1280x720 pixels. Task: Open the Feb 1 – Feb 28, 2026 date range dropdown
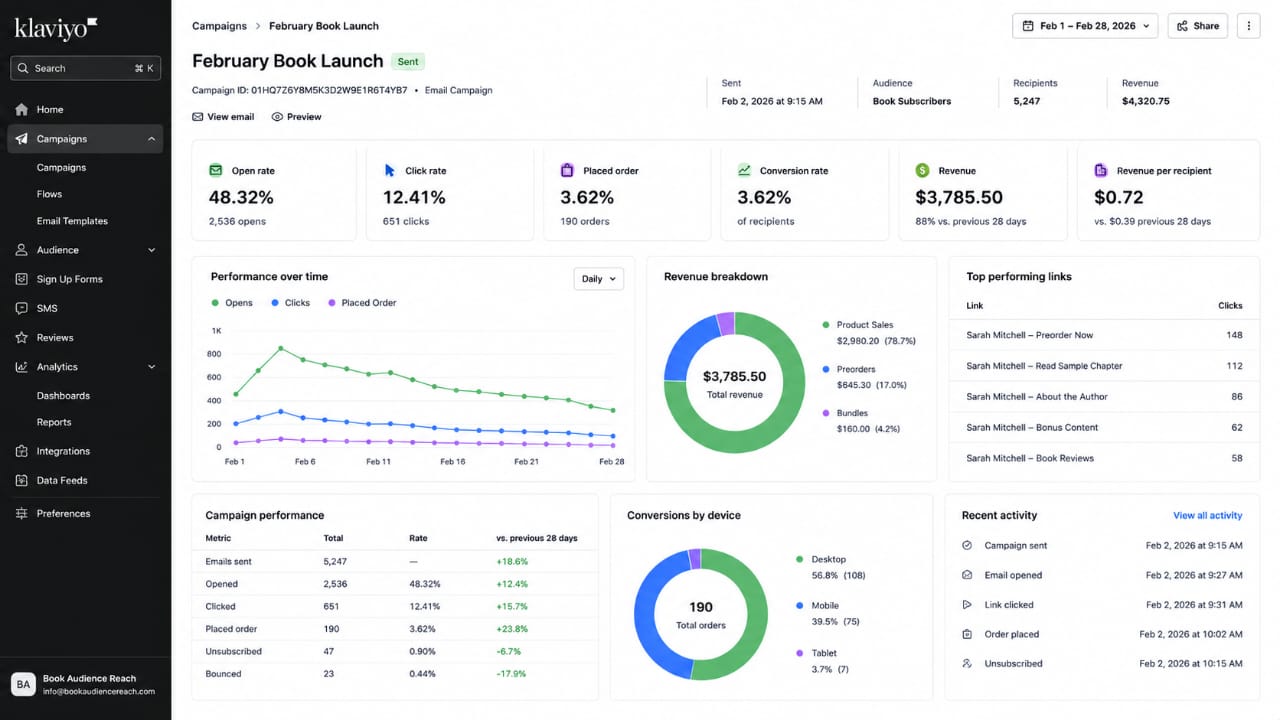[1085, 26]
